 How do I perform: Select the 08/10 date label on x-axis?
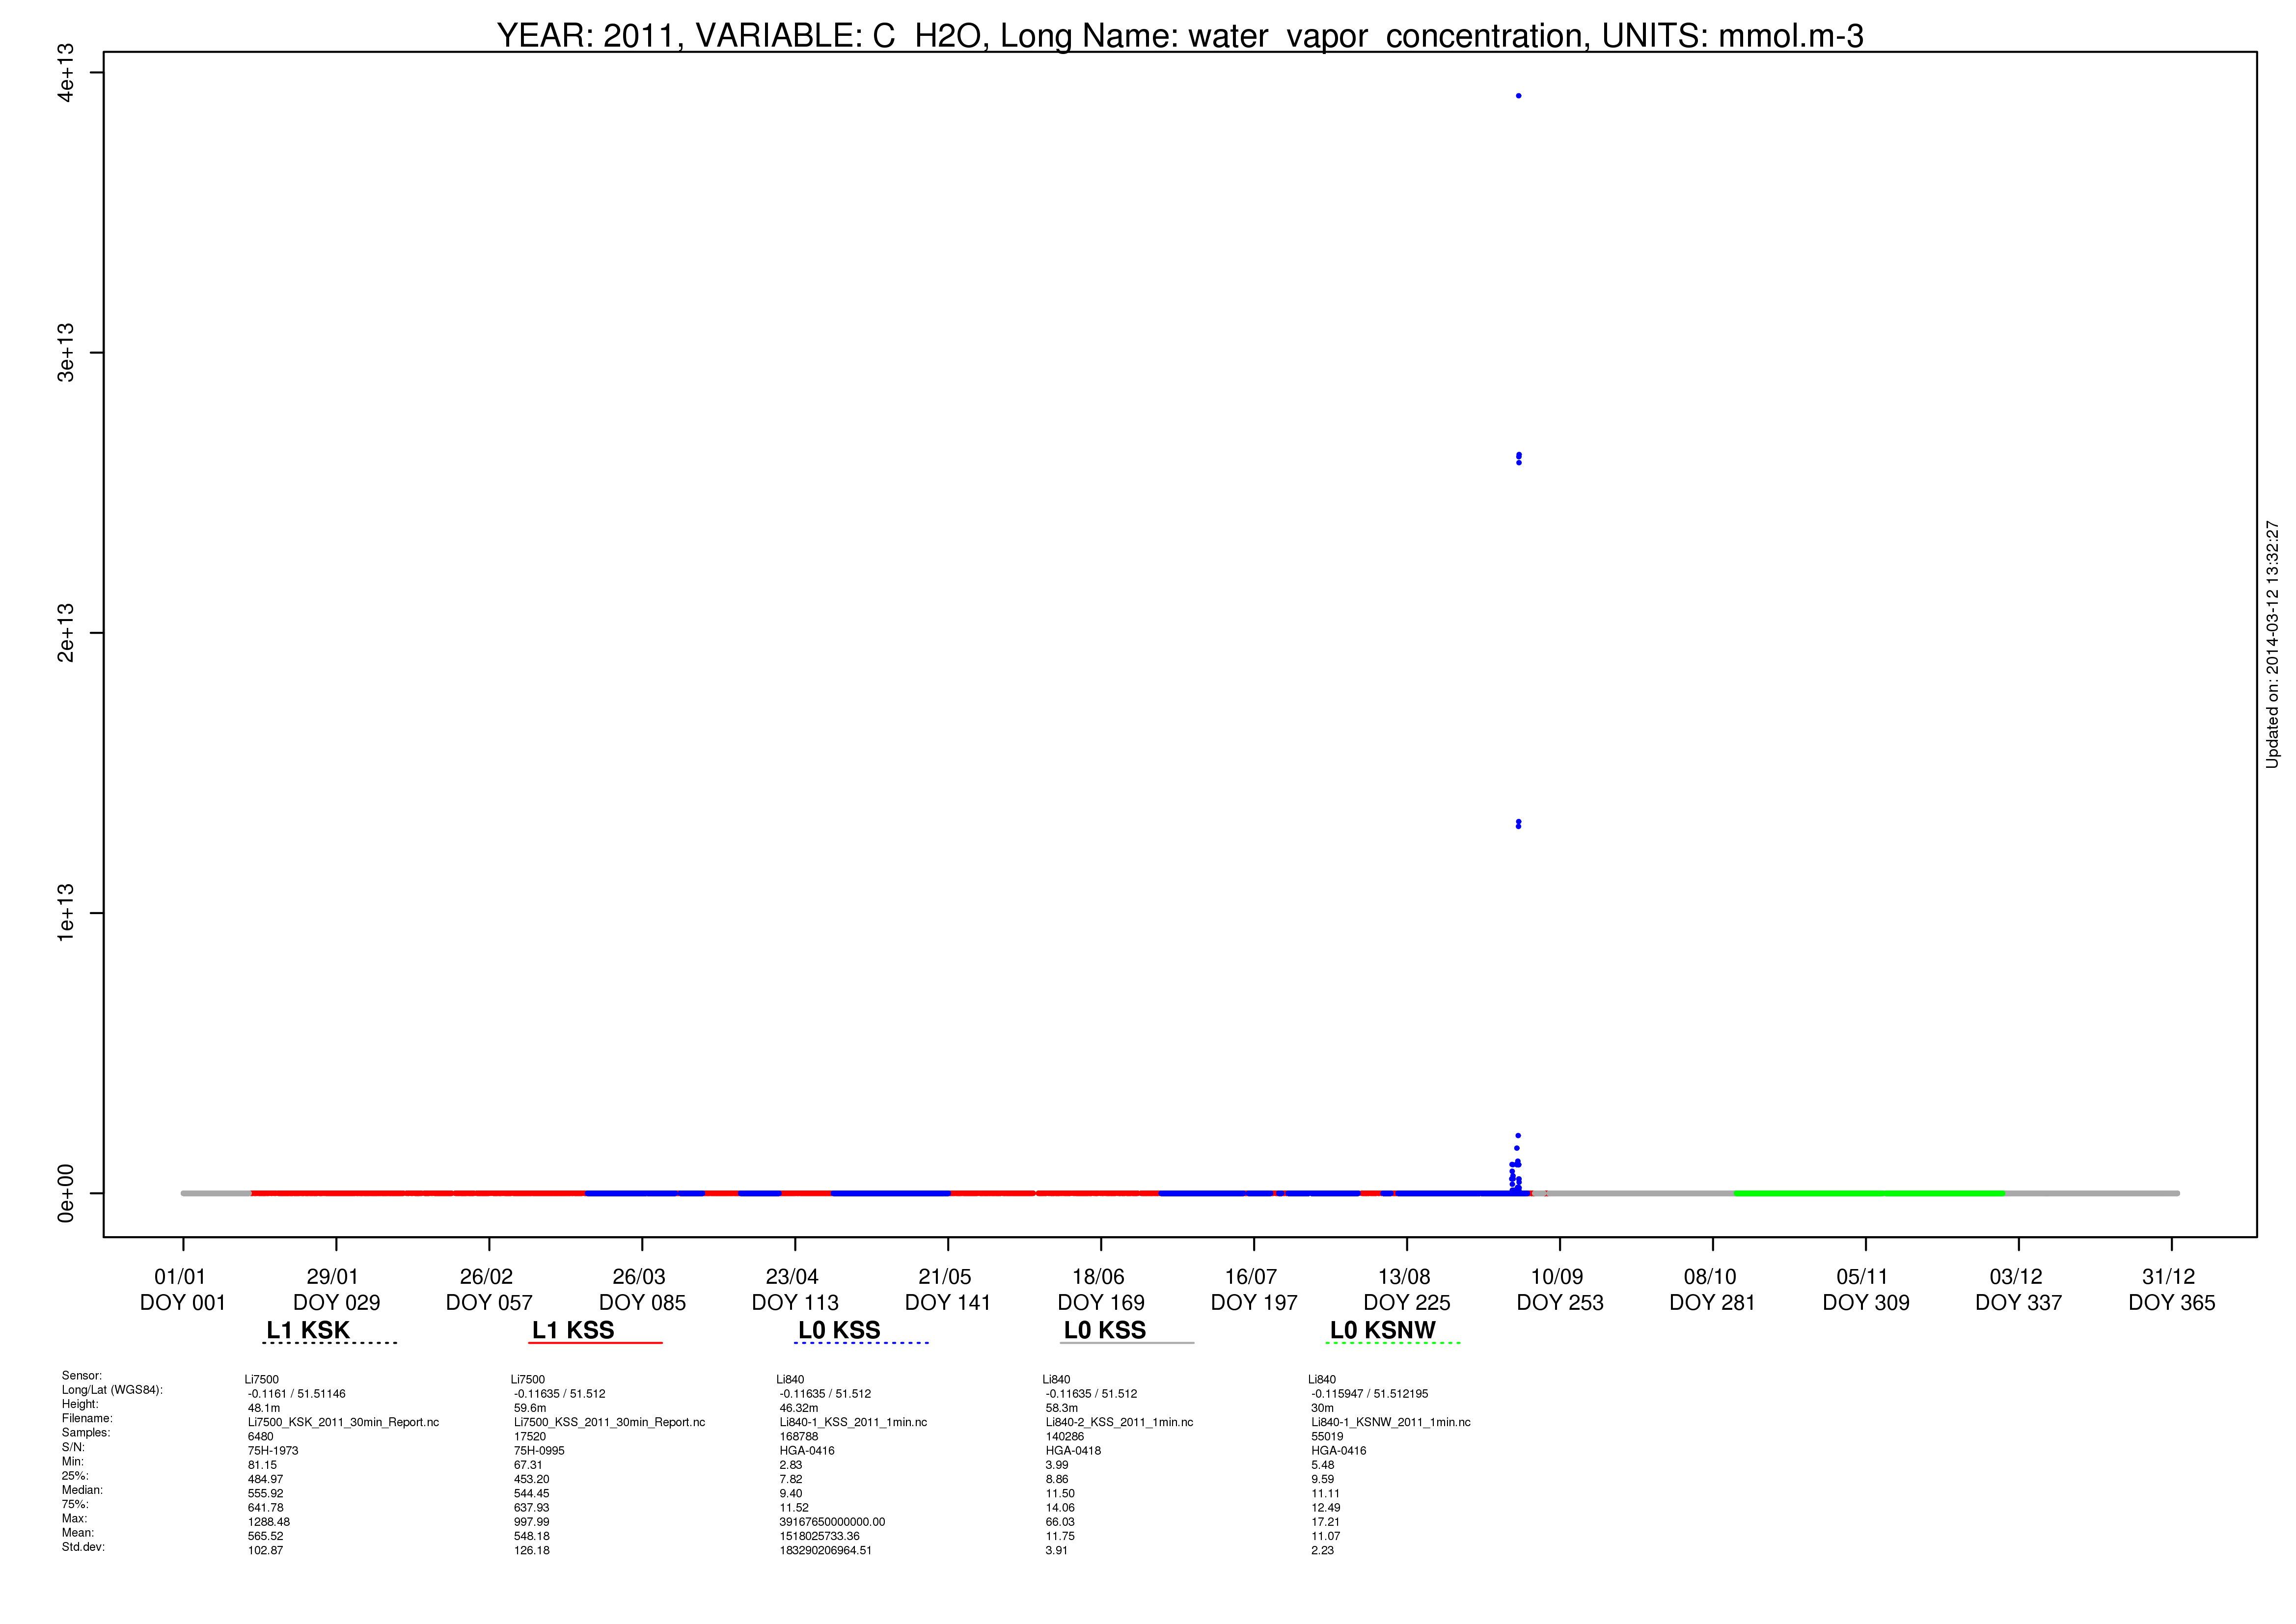click(1710, 1277)
